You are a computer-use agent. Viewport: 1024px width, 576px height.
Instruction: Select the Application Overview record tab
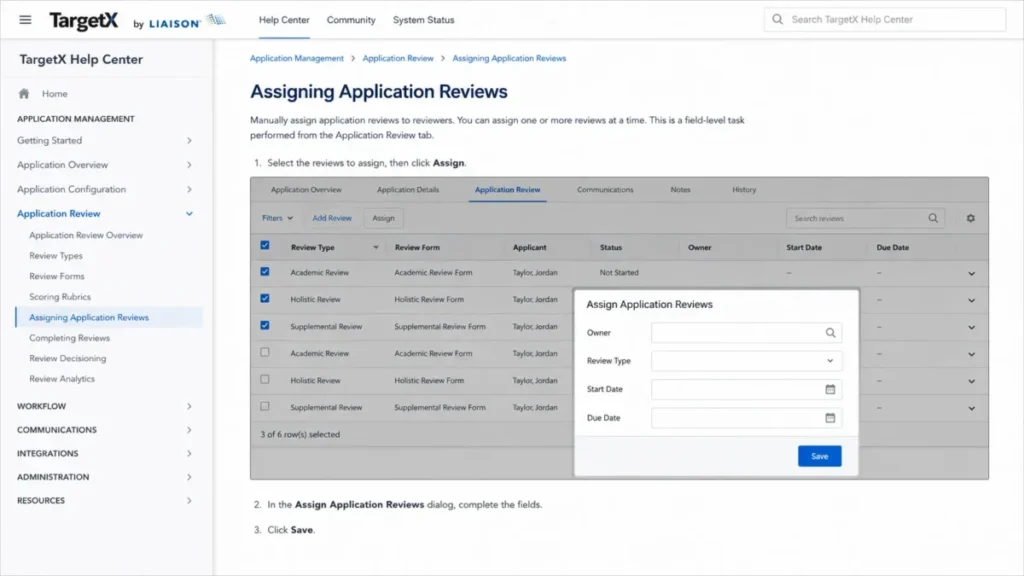pyautogui.click(x=306, y=189)
